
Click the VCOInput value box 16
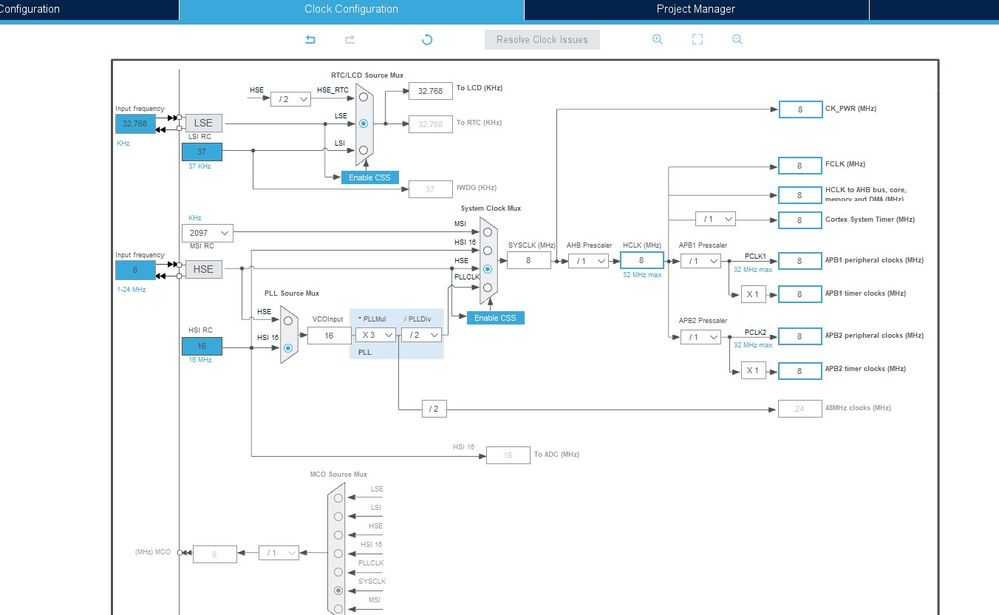(329, 335)
